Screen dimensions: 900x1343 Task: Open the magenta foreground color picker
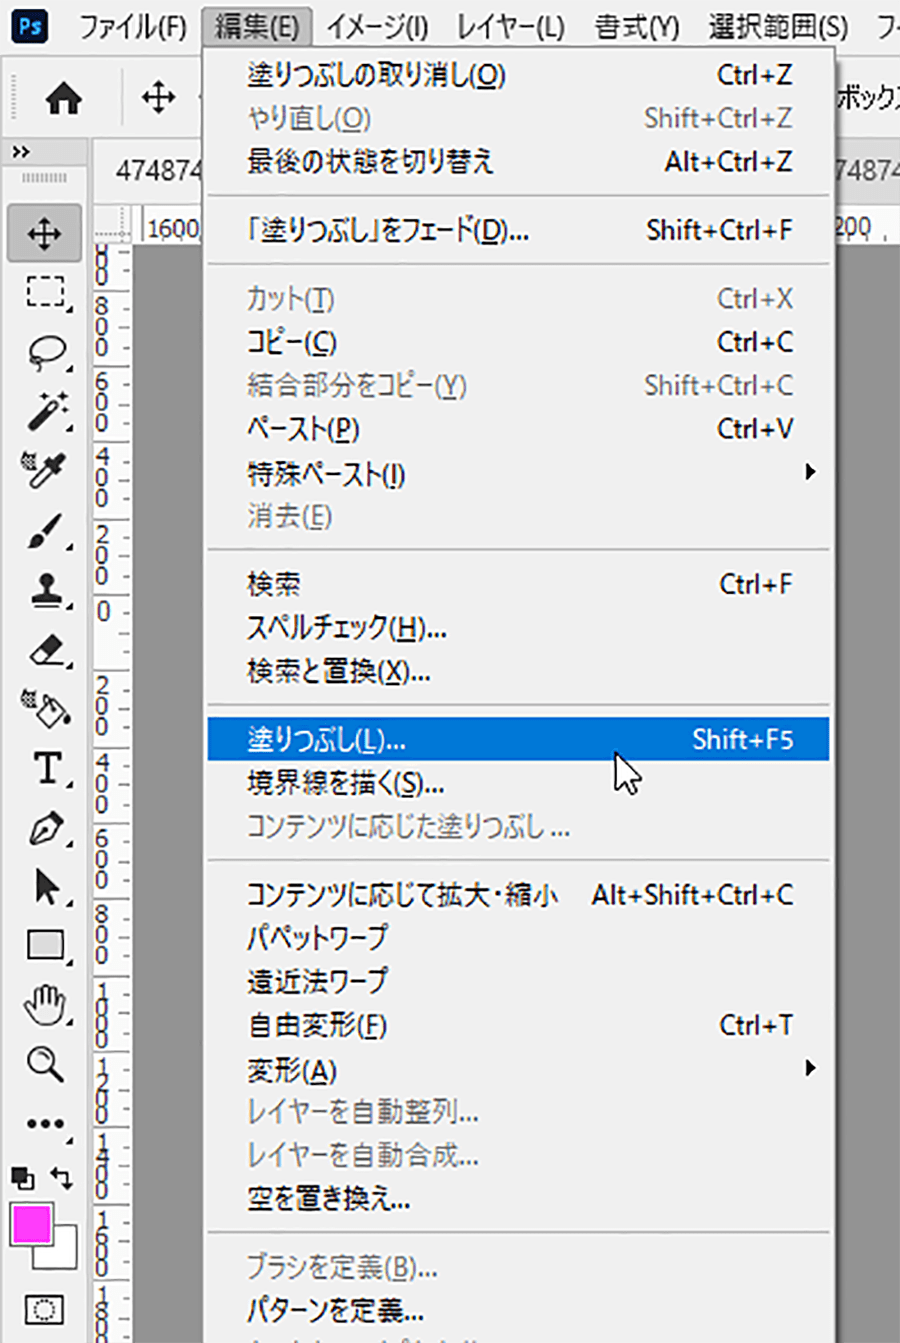click(30, 1224)
